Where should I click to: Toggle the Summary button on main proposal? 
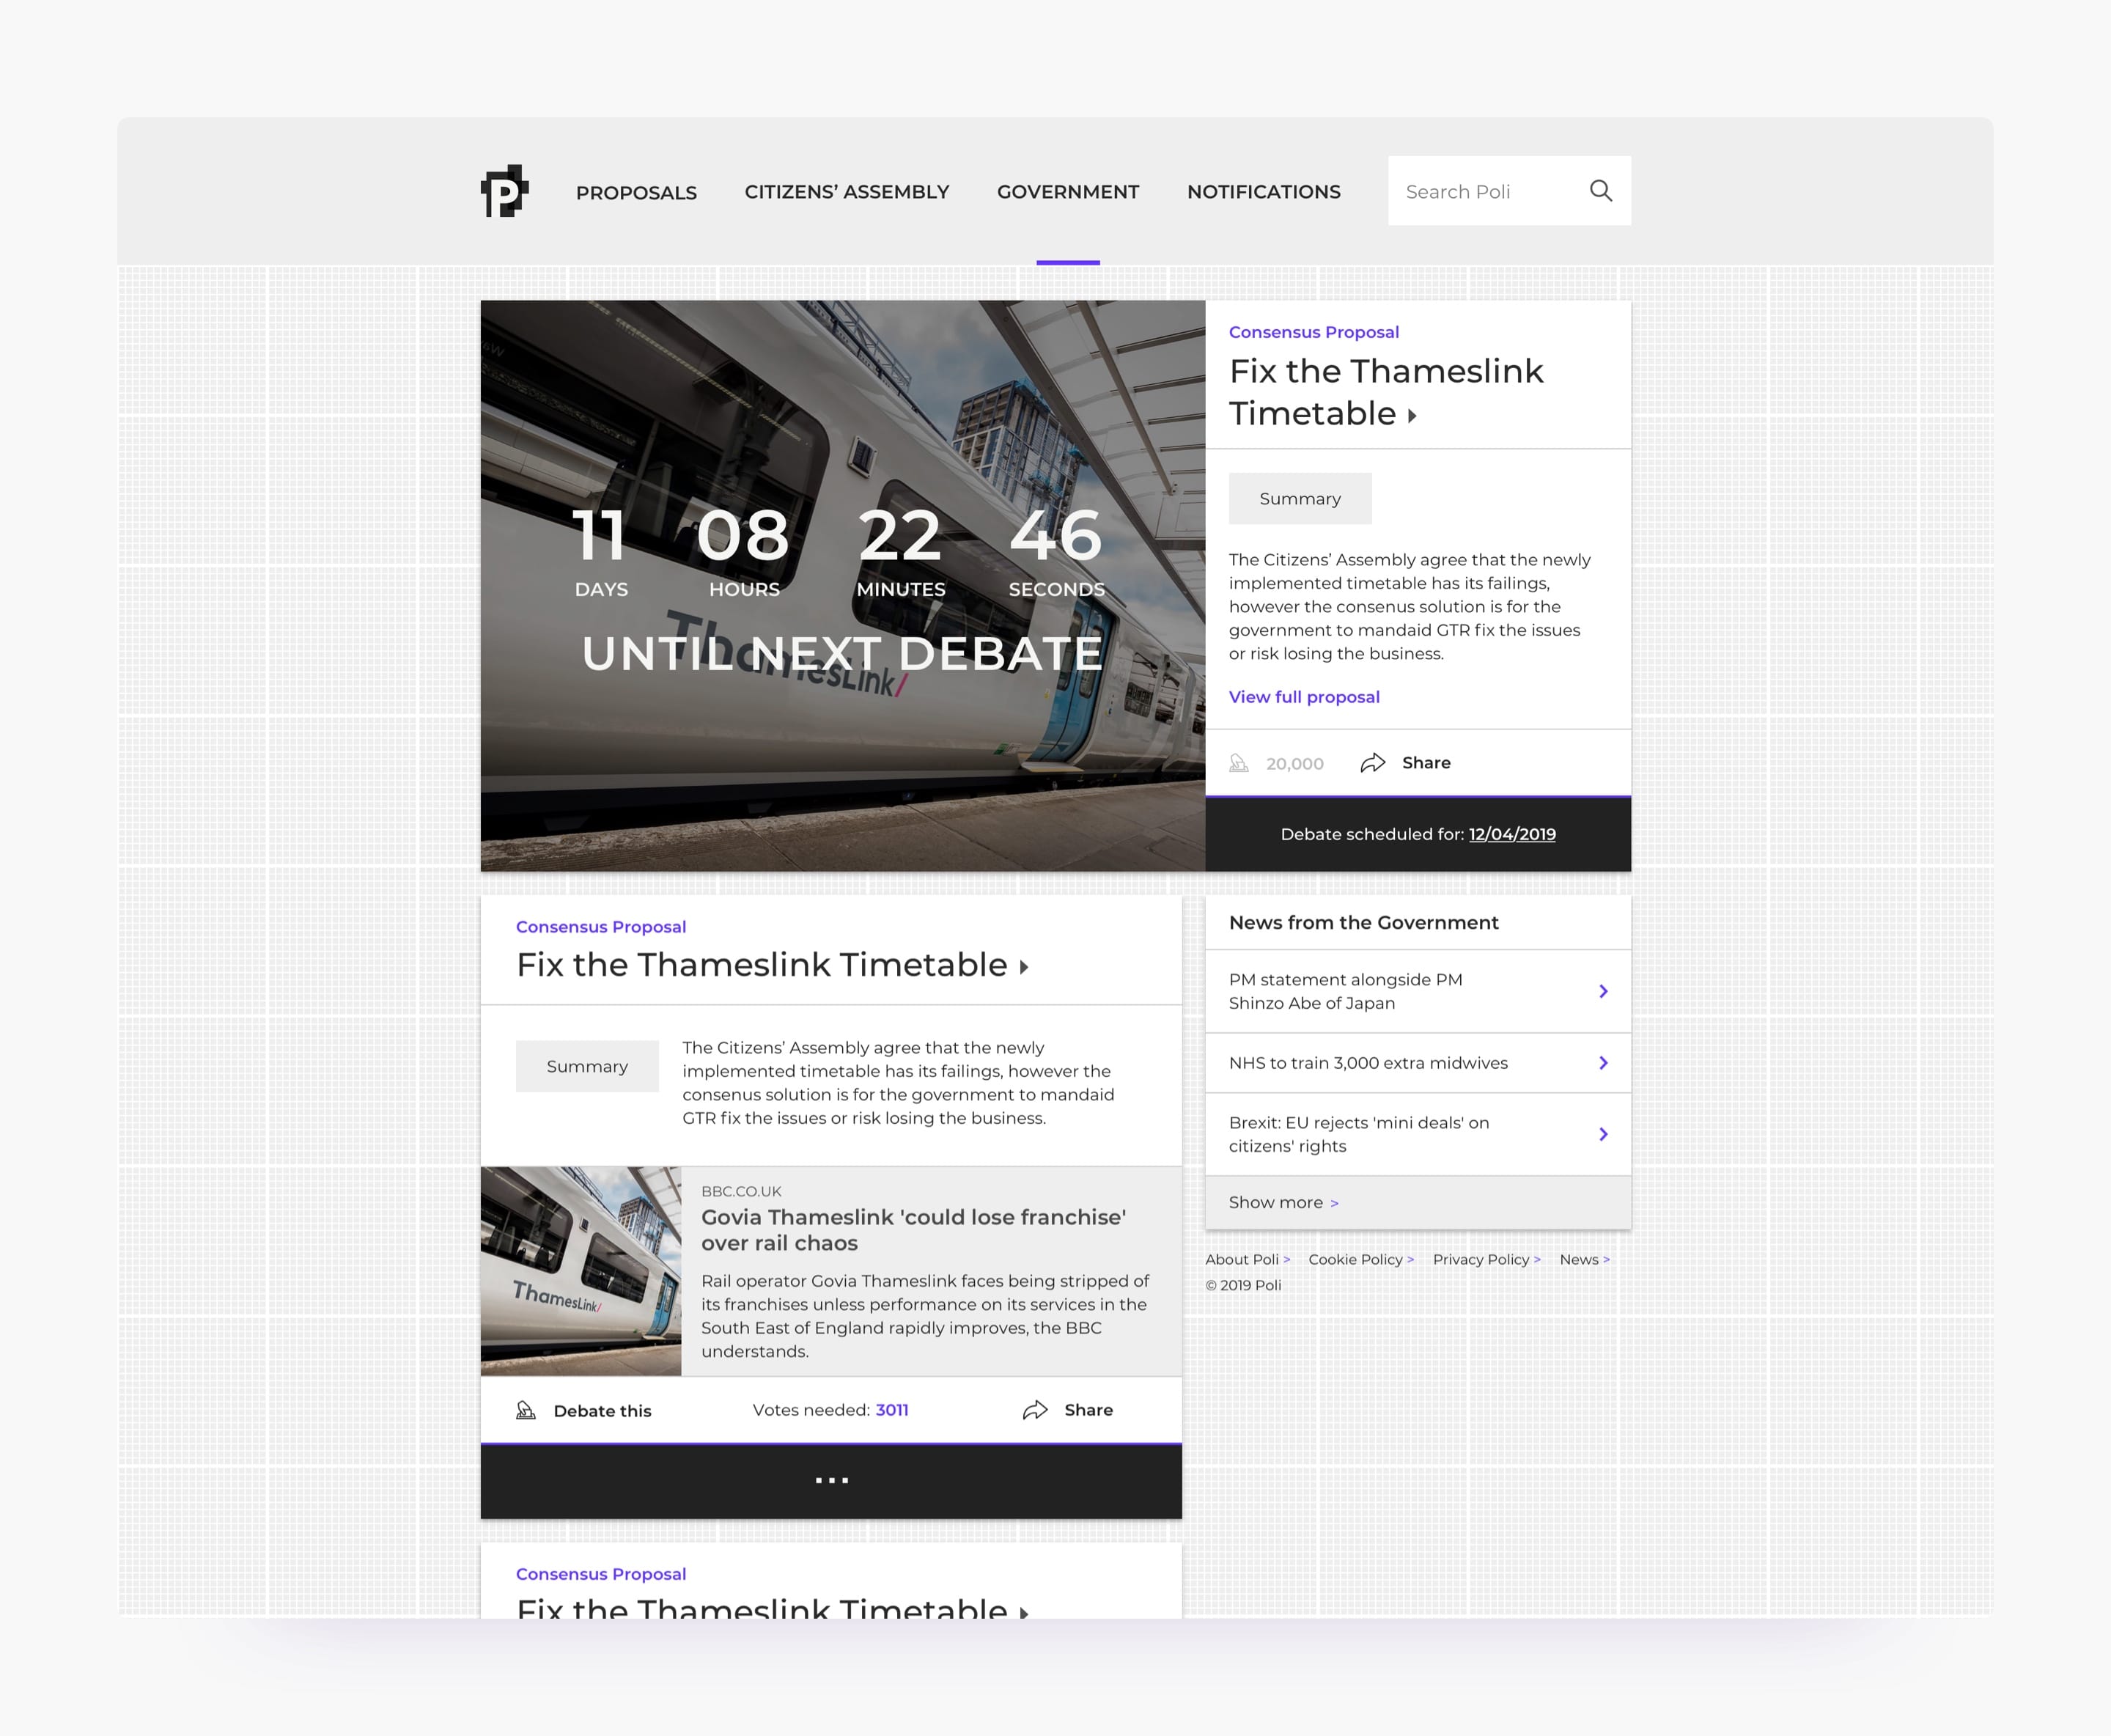(x=1297, y=498)
